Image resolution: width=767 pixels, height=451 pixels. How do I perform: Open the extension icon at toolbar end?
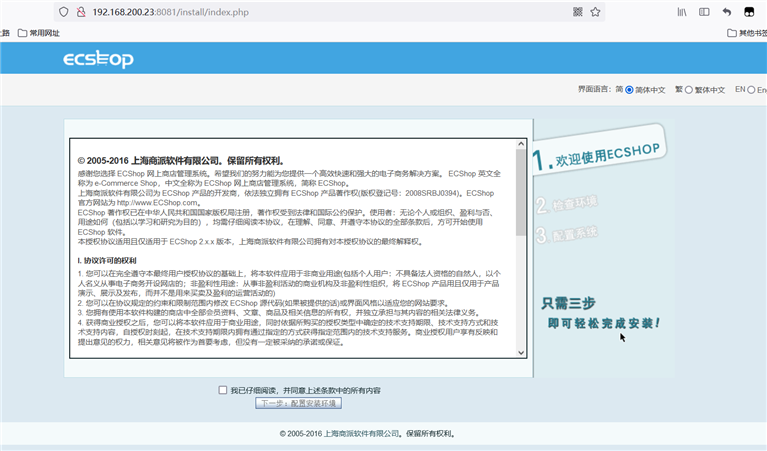(749, 12)
